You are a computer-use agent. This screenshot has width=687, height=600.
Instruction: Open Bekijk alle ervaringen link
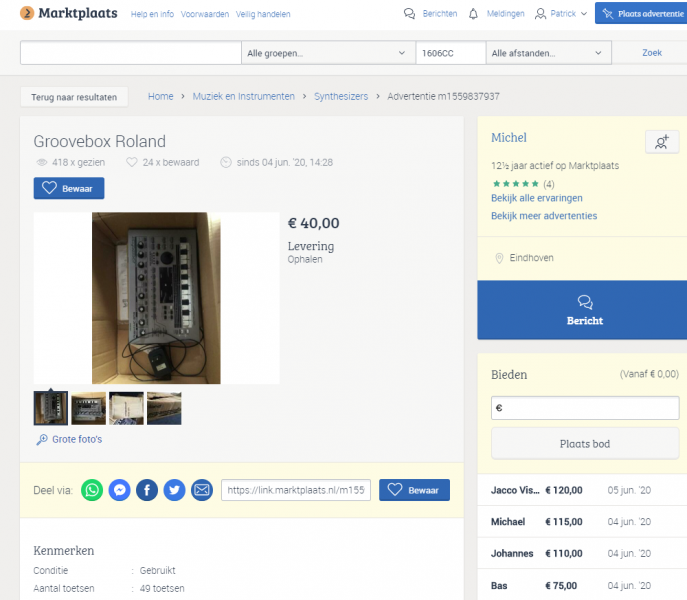pyautogui.click(x=537, y=198)
